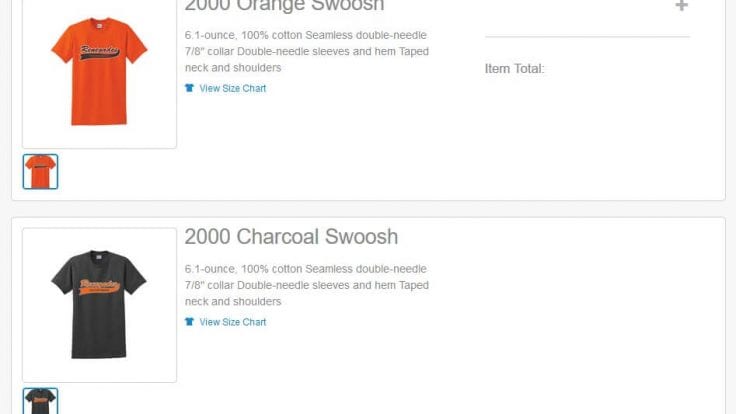Select the large charcoal t-shirt product image
The image size is (736, 414).
coord(99,305)
